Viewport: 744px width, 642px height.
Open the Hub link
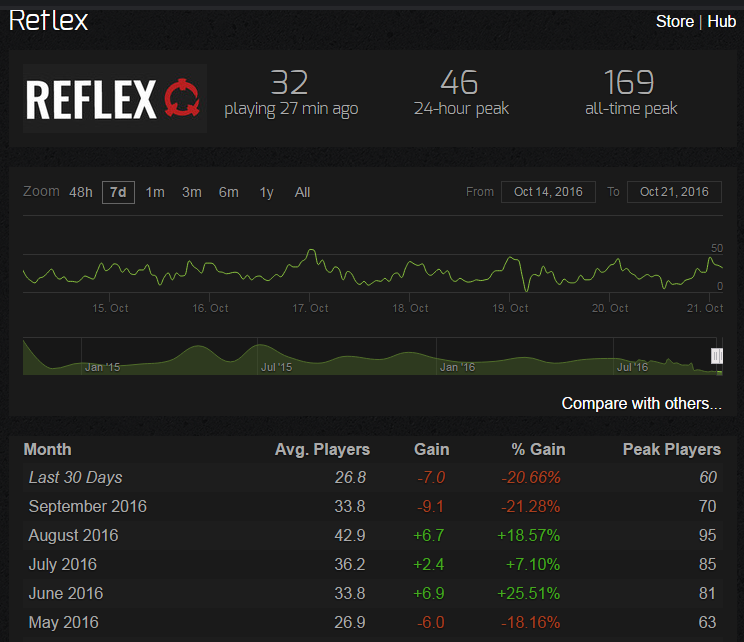coord(721,21)
